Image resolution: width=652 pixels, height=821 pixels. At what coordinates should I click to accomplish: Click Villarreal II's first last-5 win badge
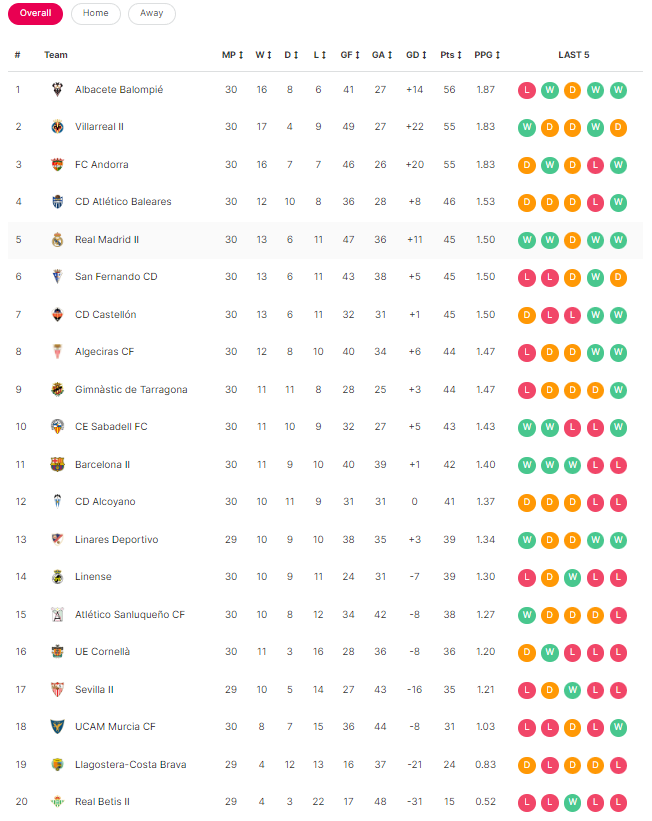[x=527, y=127]
